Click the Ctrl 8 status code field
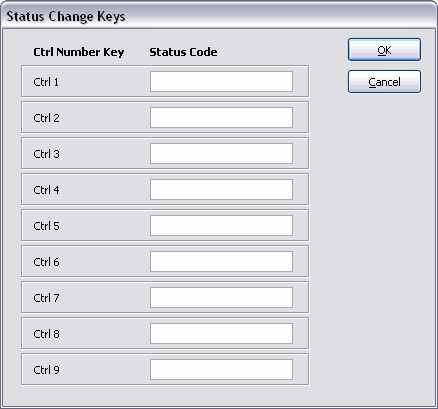 click(221, 333)
